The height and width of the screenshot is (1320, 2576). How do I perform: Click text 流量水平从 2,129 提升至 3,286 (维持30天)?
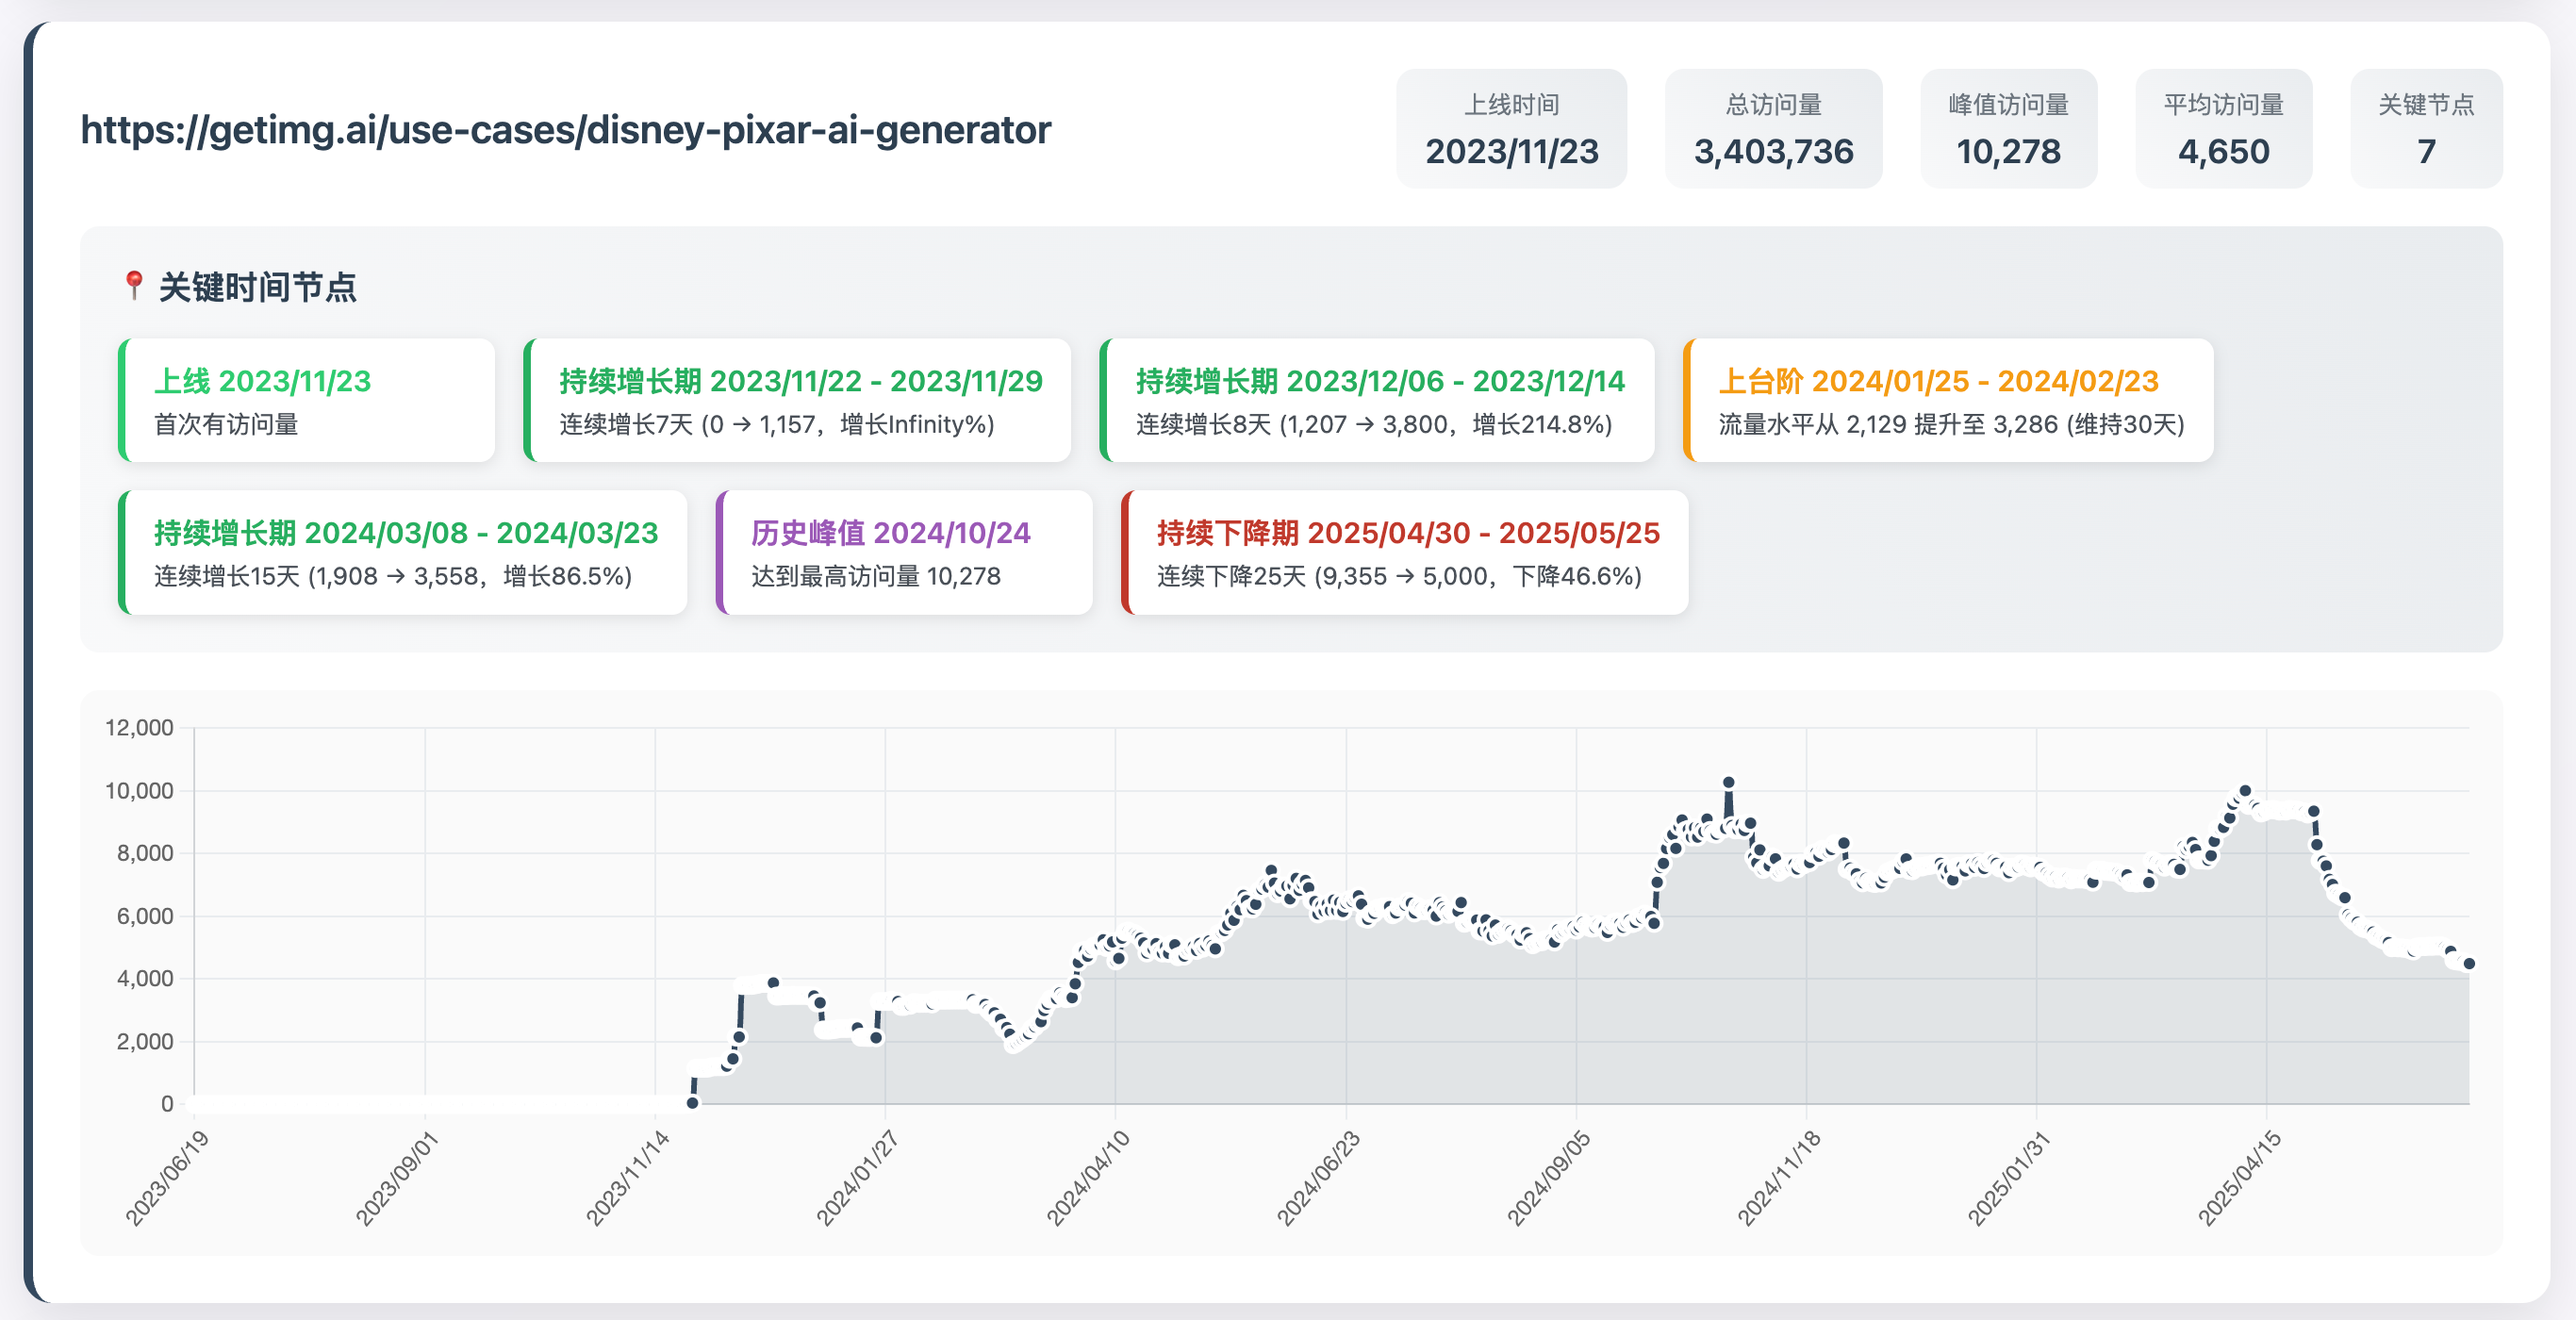pyautogui.click(x=1951, y=424)
